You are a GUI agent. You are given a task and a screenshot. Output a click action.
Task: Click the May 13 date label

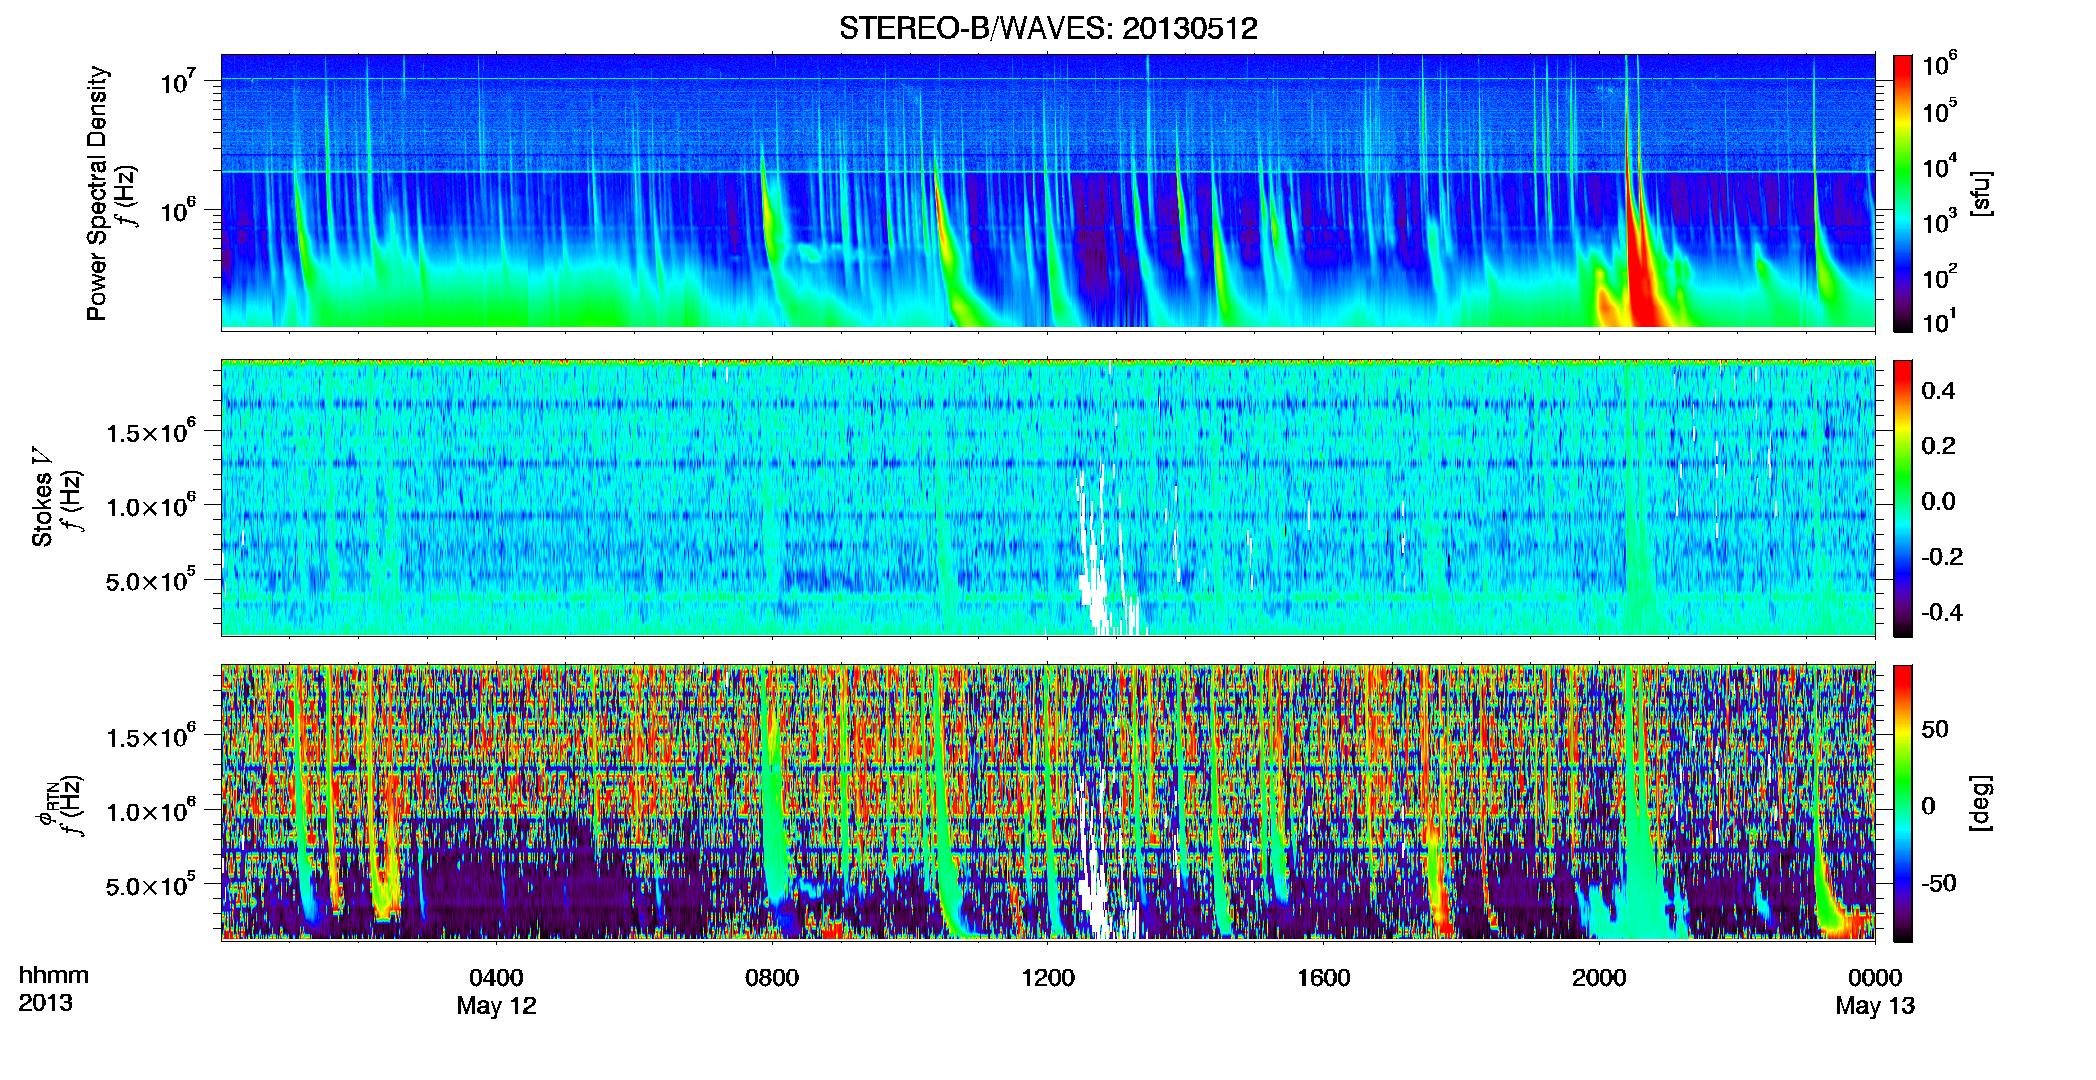pyautogui.click(x=1875, y=1006)
